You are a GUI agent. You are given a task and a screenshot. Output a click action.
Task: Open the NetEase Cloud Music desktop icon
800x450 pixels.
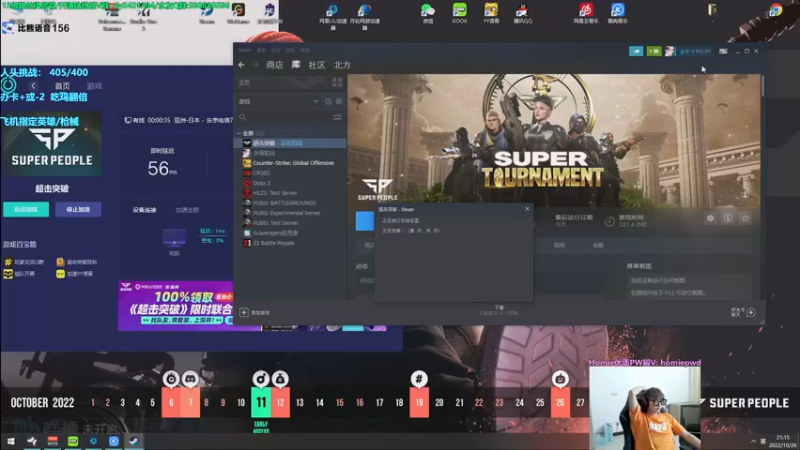click(x=586, y=13)
